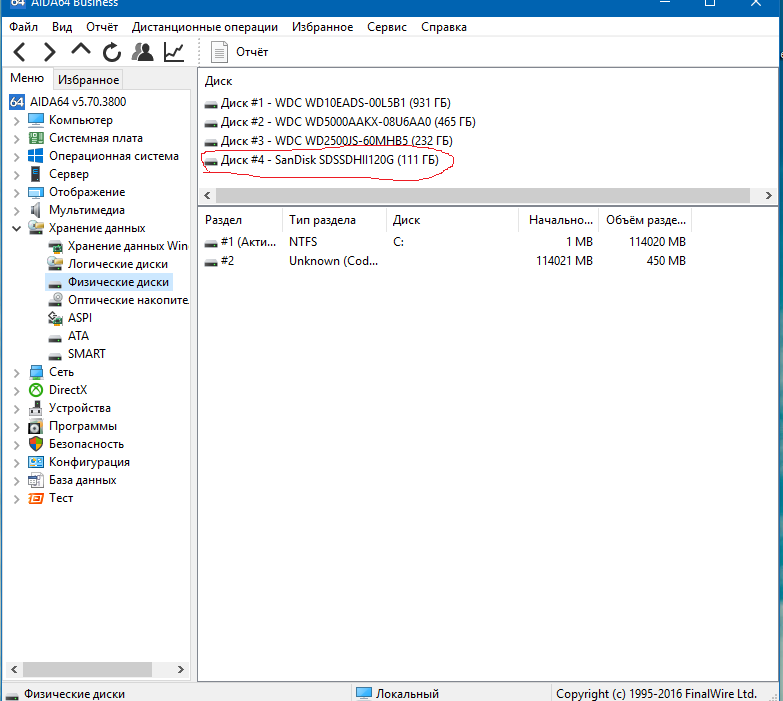
Task: Expand the Сеть tree node
Action: coord(16,373)
